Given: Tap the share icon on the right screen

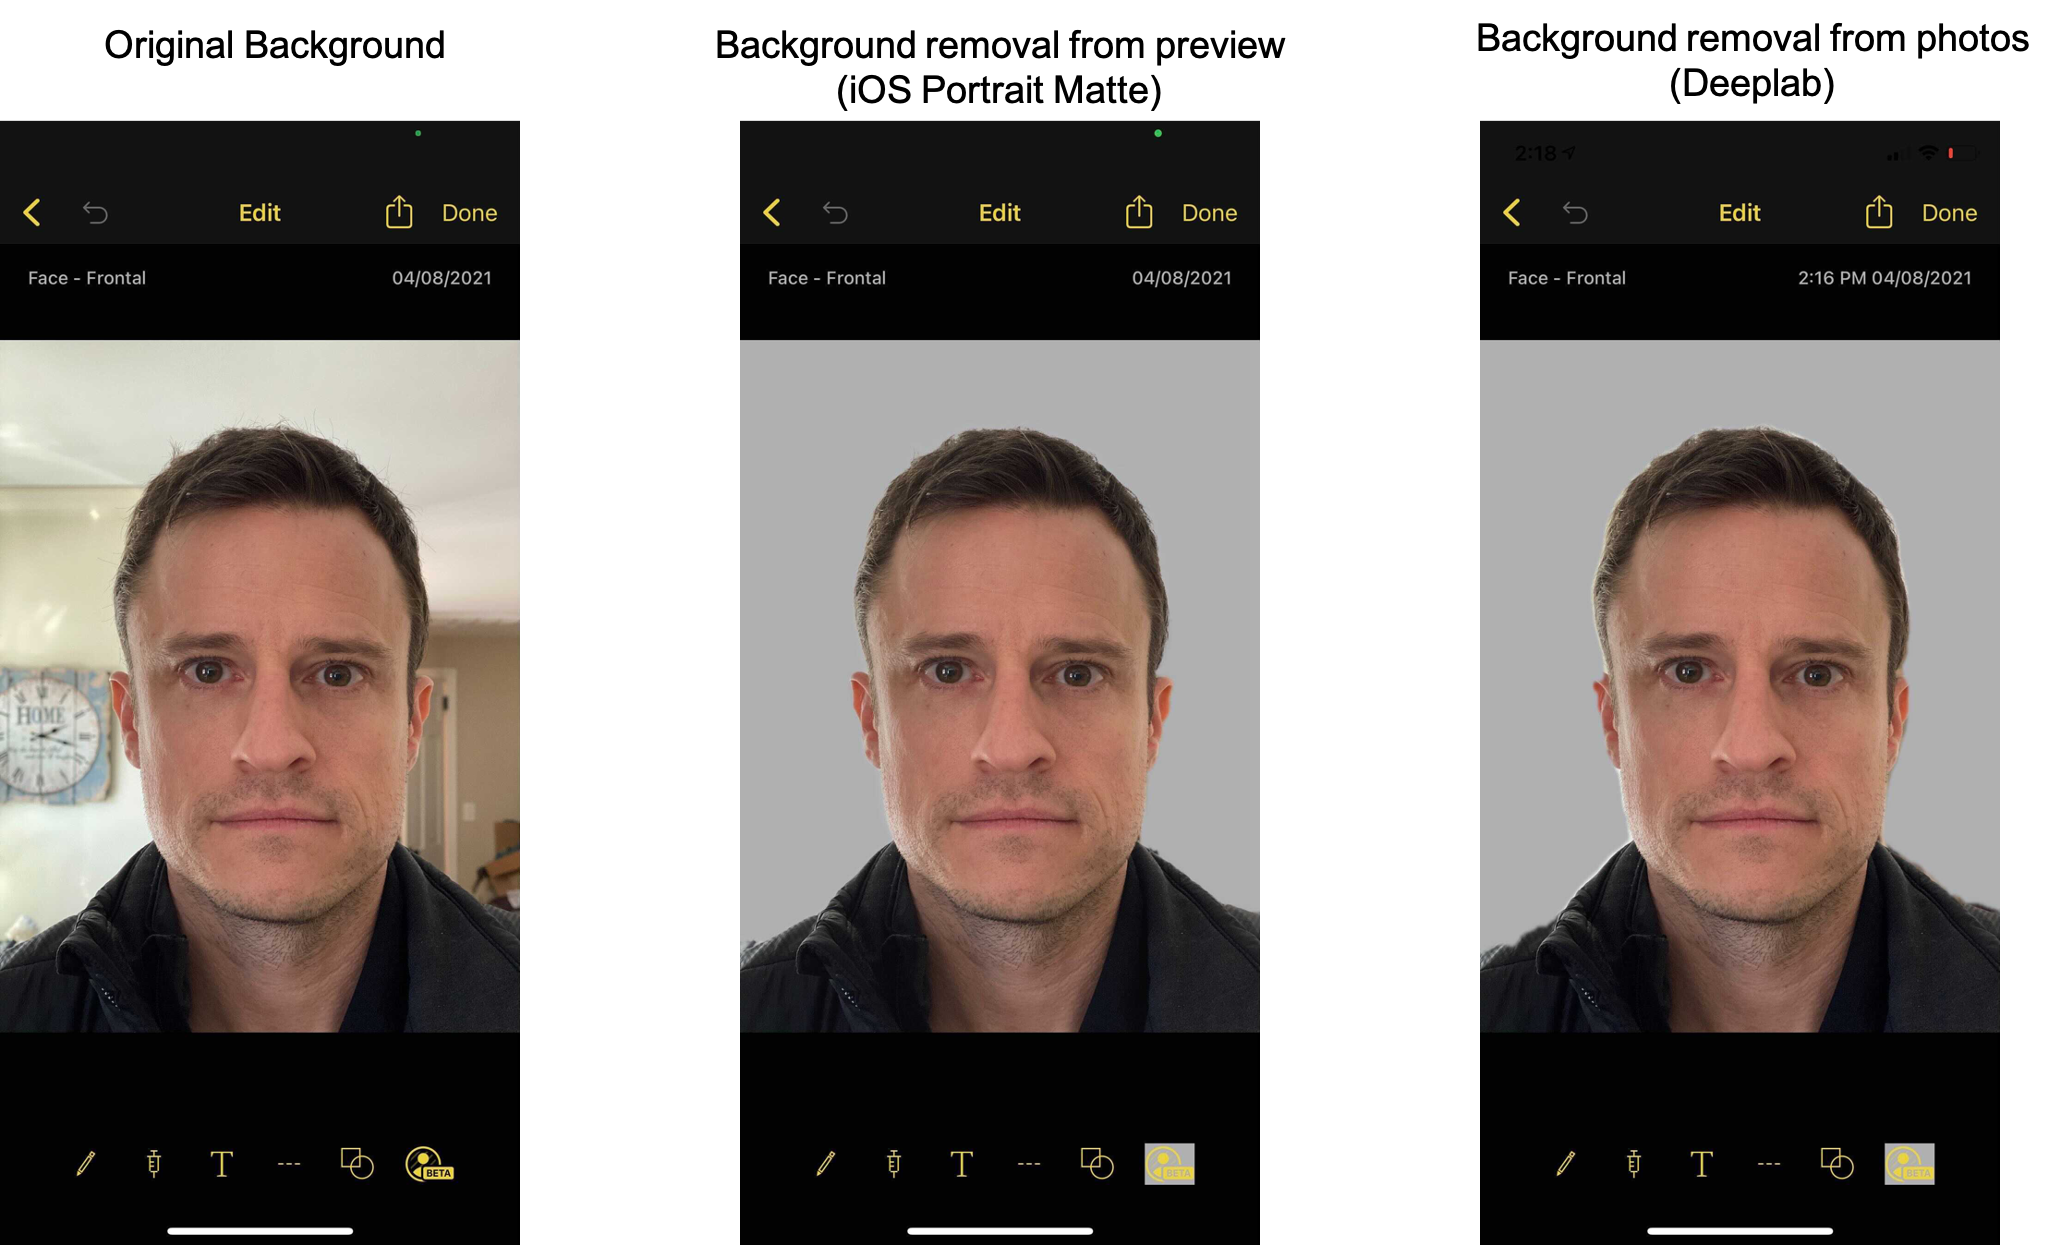Looking at the screenshot, I should (x=1879, y=212).
